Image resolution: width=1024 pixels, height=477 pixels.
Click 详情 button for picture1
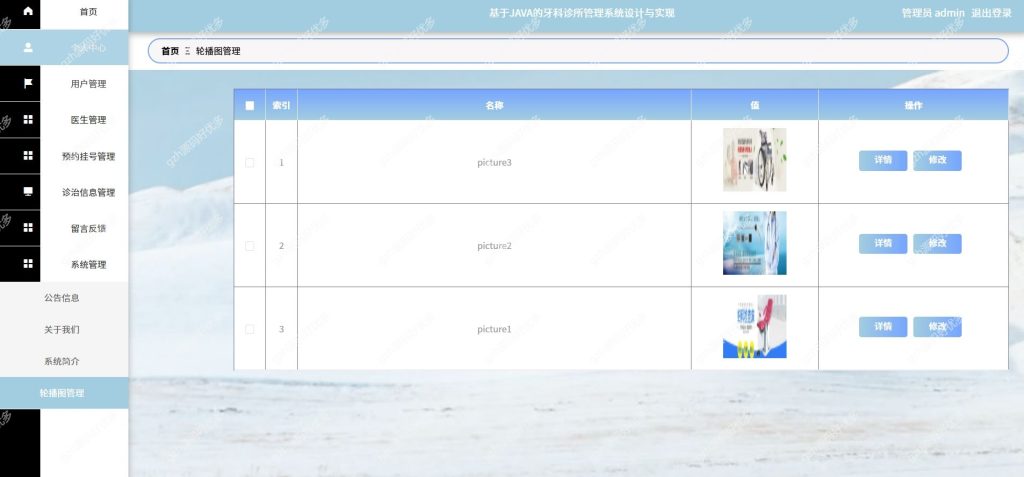(883, 327)
